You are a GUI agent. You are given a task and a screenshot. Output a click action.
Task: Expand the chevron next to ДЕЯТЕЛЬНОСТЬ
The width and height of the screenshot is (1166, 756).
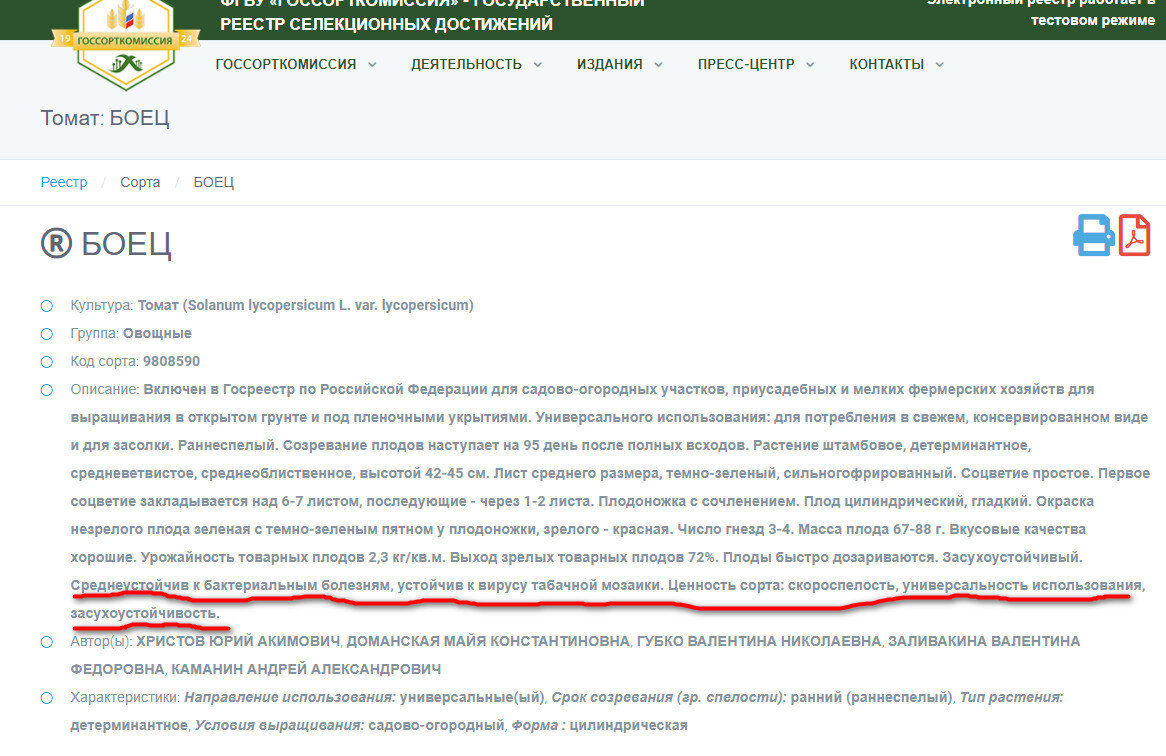(537, 65)
